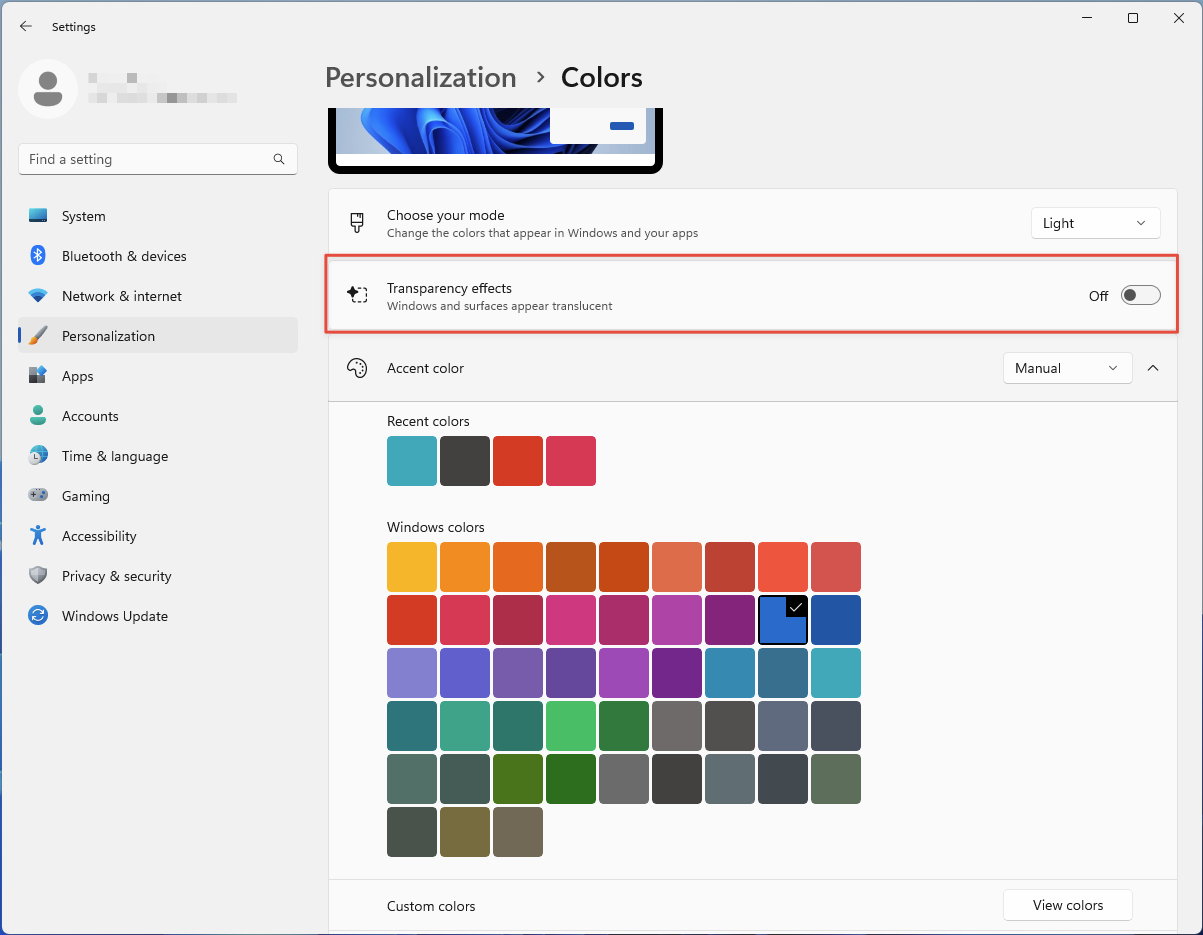The image size is (1203, 935).
Task: Click the sparkle icon beside Transparency effects
Action: [x=357, y=295]
